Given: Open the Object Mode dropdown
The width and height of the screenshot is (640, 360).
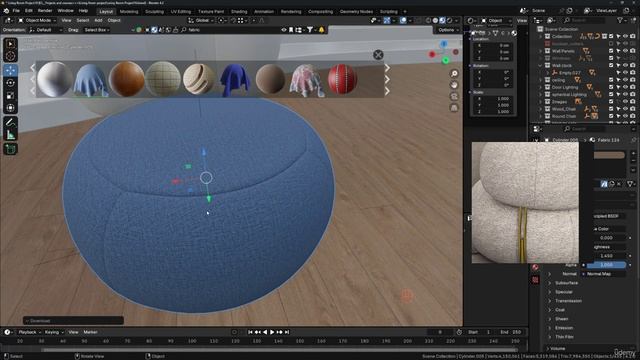Looking at the screenshot, I should tap(37, 20).
